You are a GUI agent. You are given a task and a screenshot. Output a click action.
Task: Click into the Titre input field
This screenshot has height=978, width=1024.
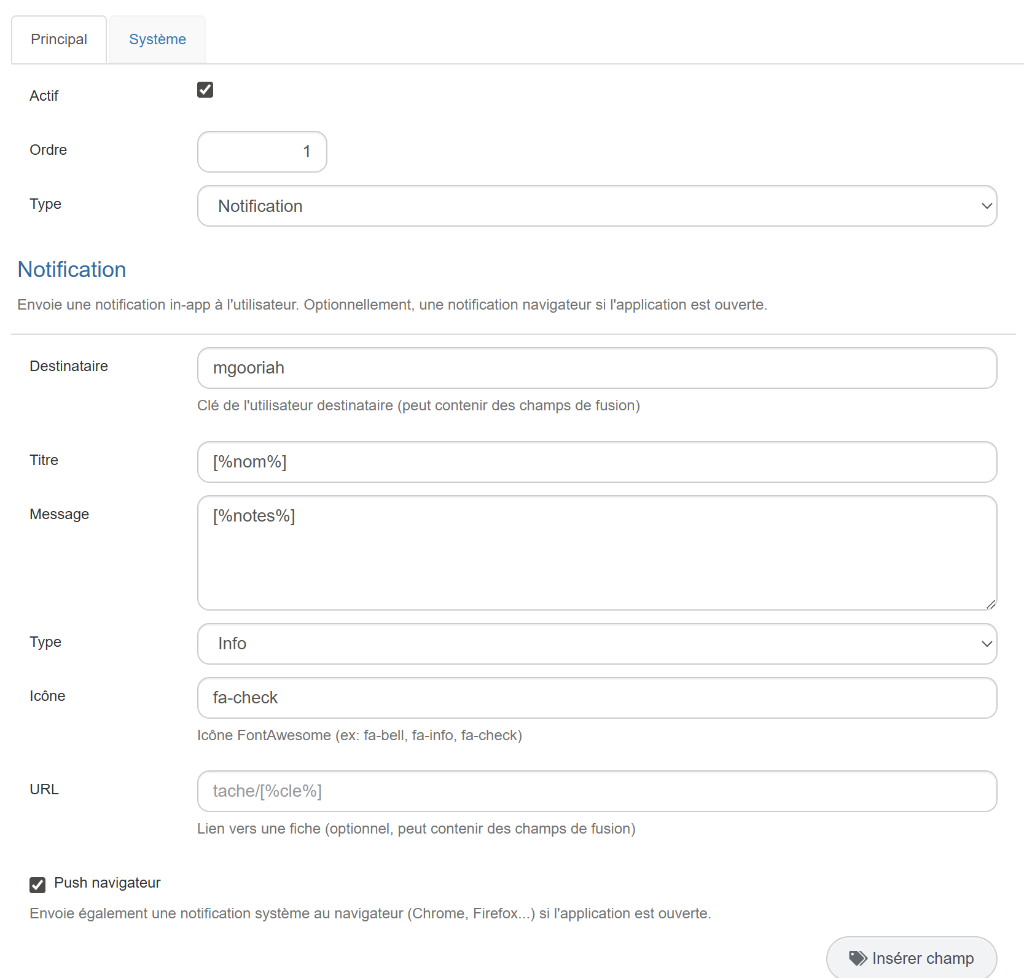tap(596, 462)
